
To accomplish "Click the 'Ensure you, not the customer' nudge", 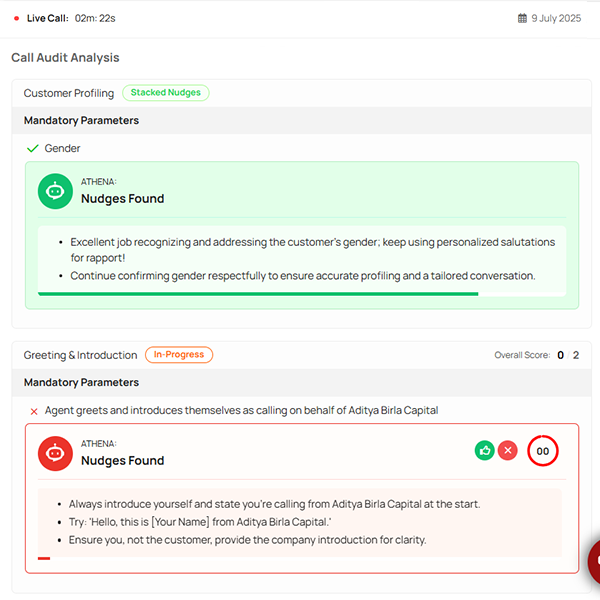I will [x=247, y=540].
